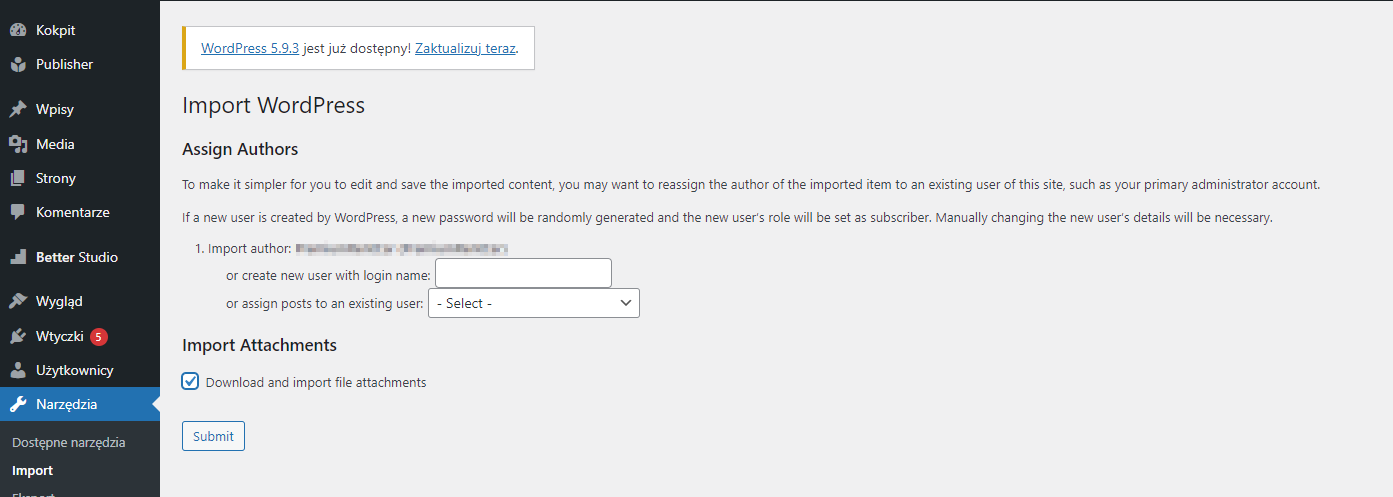Image resolution: width=1393 pixels, height=497 pixels.
Task: Click the Wtyczki plugin icon
Action: [18, 336]
